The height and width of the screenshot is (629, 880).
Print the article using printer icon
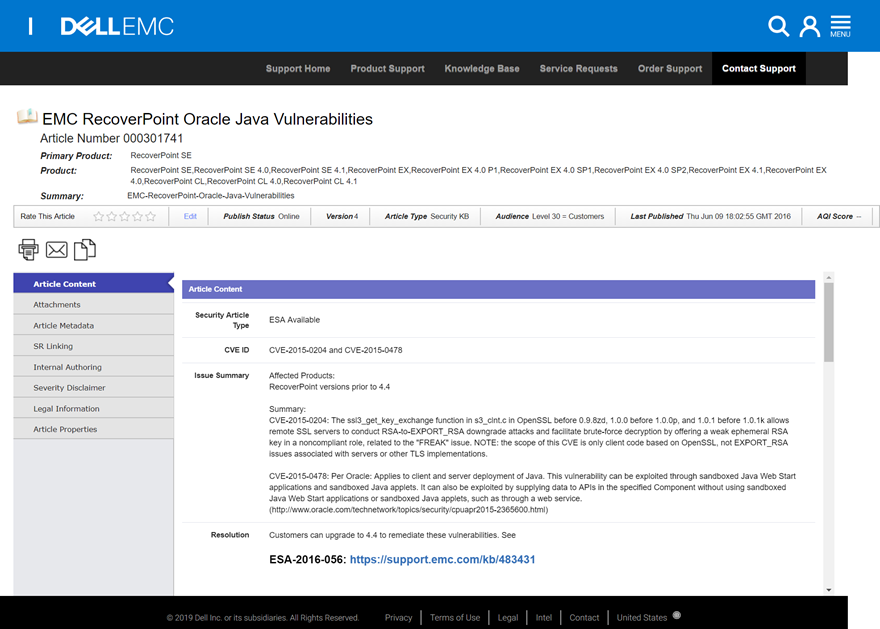[x=28, y=250]
